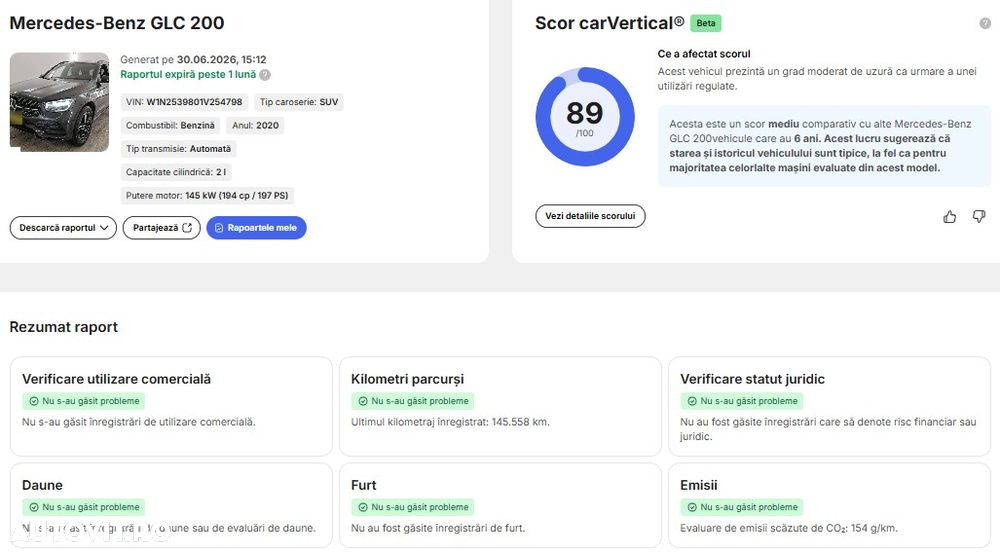Click help icon beside report expiry text

click(x=265, y=75)
